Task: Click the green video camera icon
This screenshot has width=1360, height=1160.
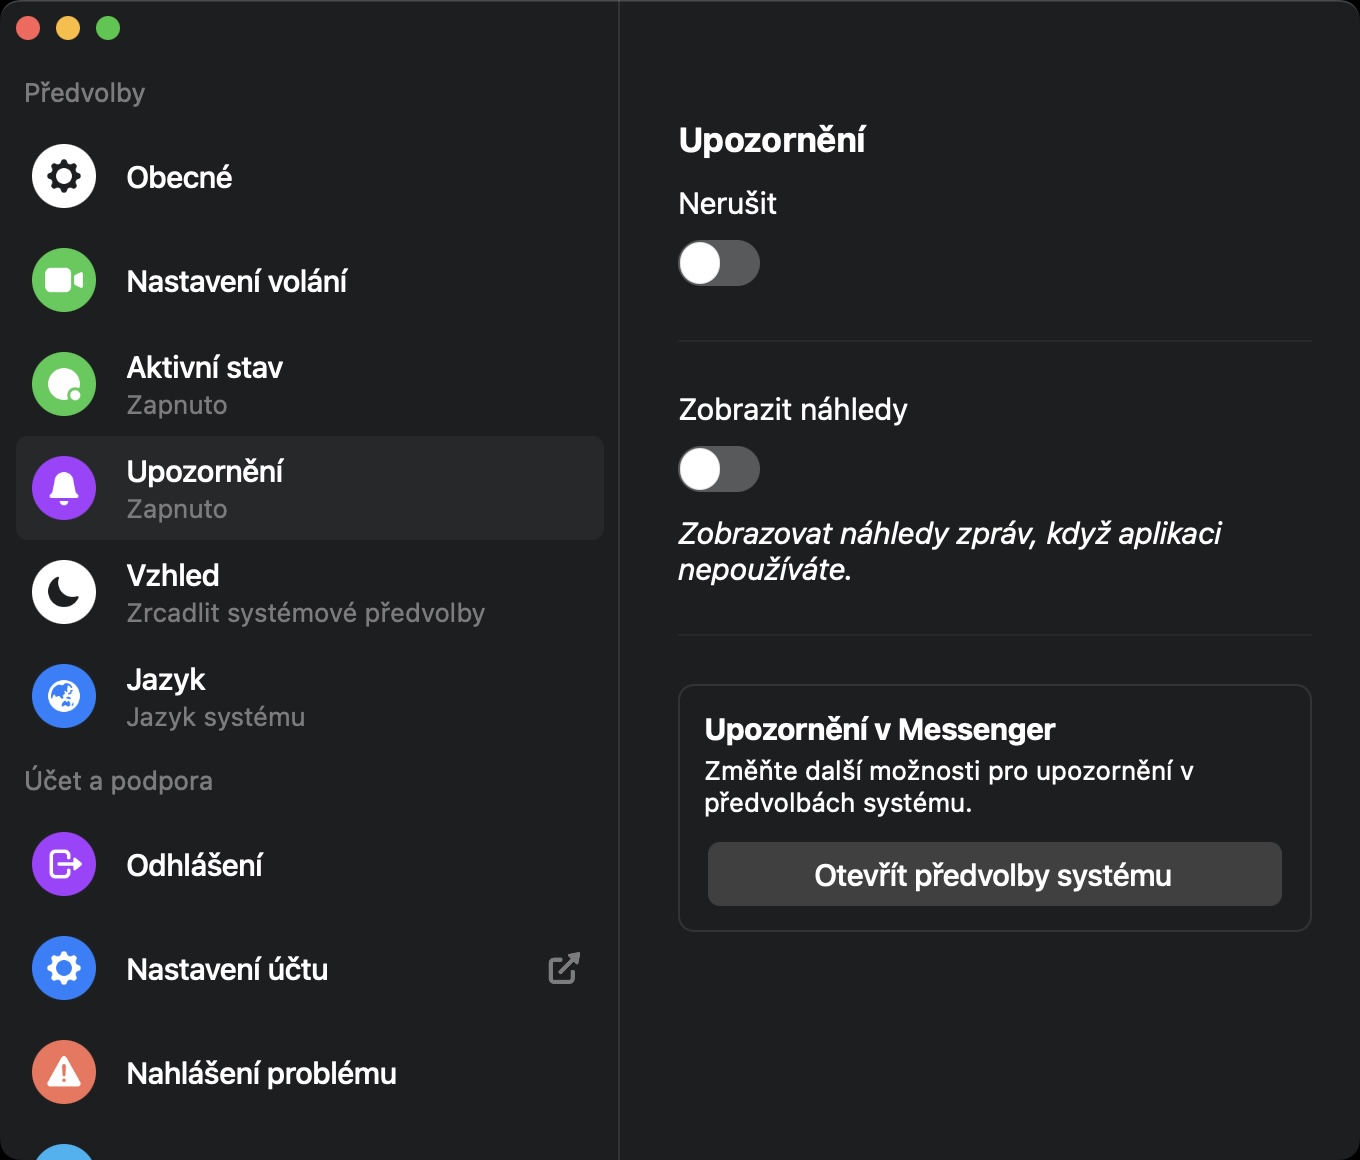Action: point(64,281)
